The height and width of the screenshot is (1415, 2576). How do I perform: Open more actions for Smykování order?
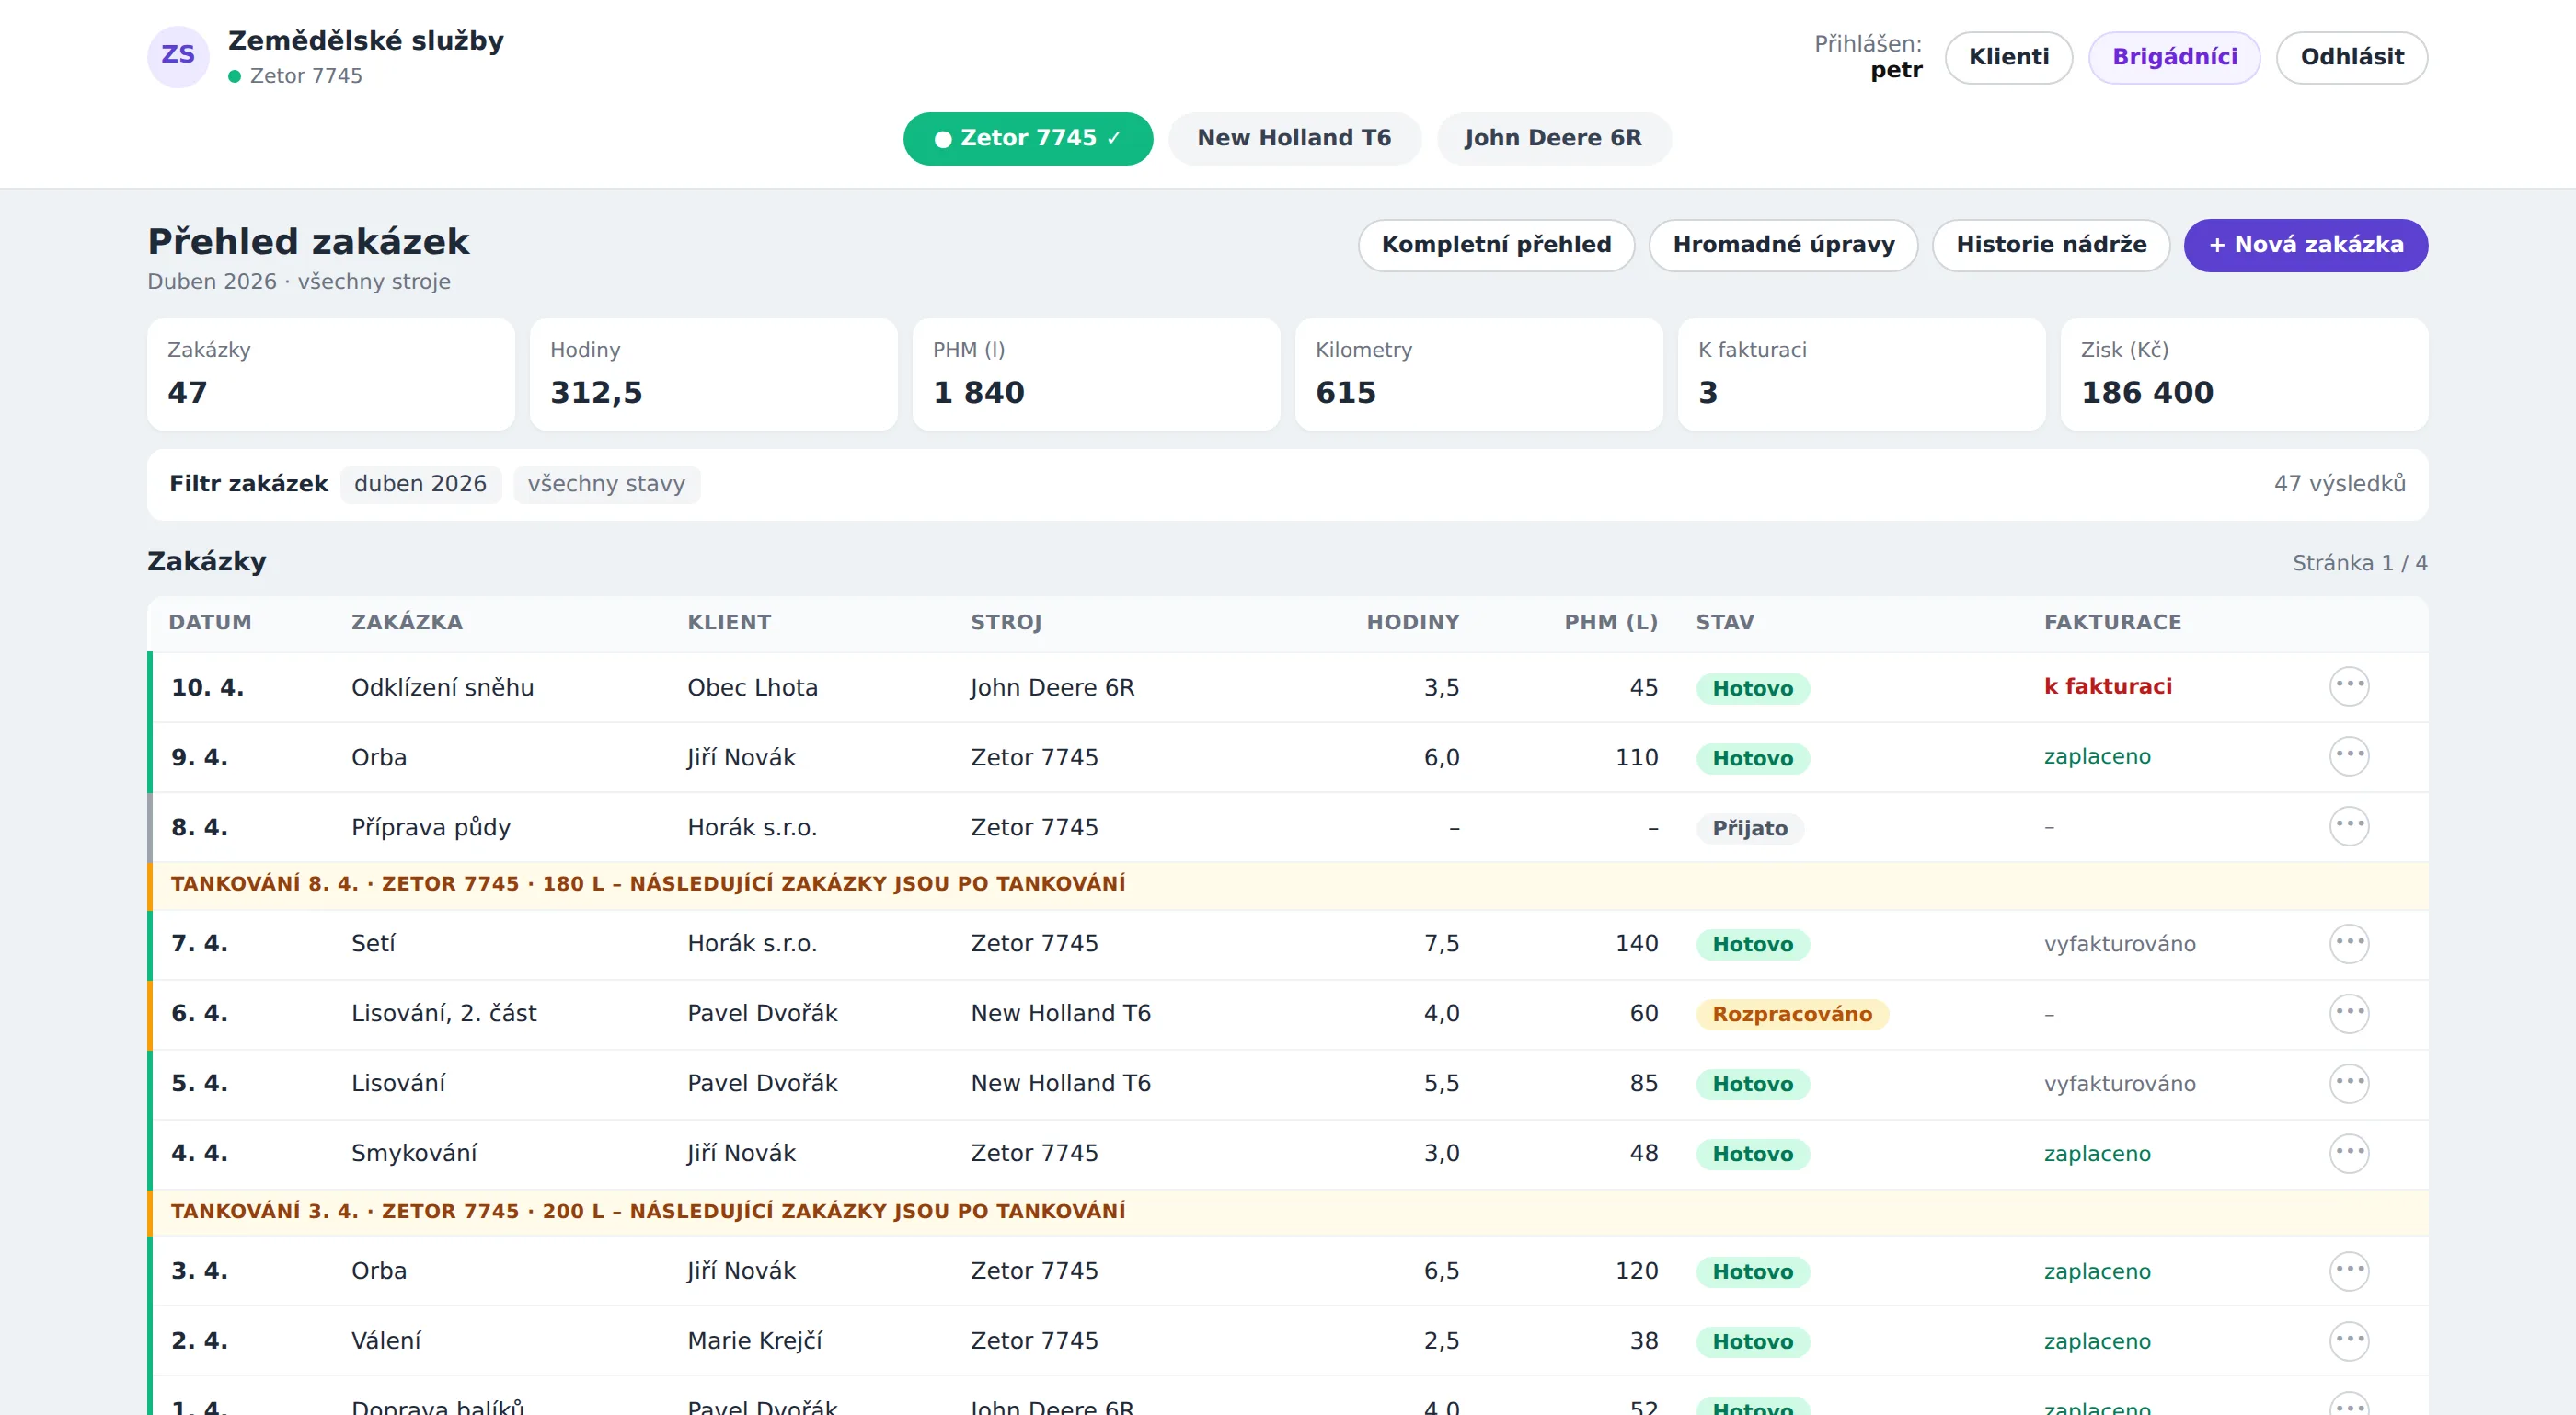click(x=2349, y=1153)
